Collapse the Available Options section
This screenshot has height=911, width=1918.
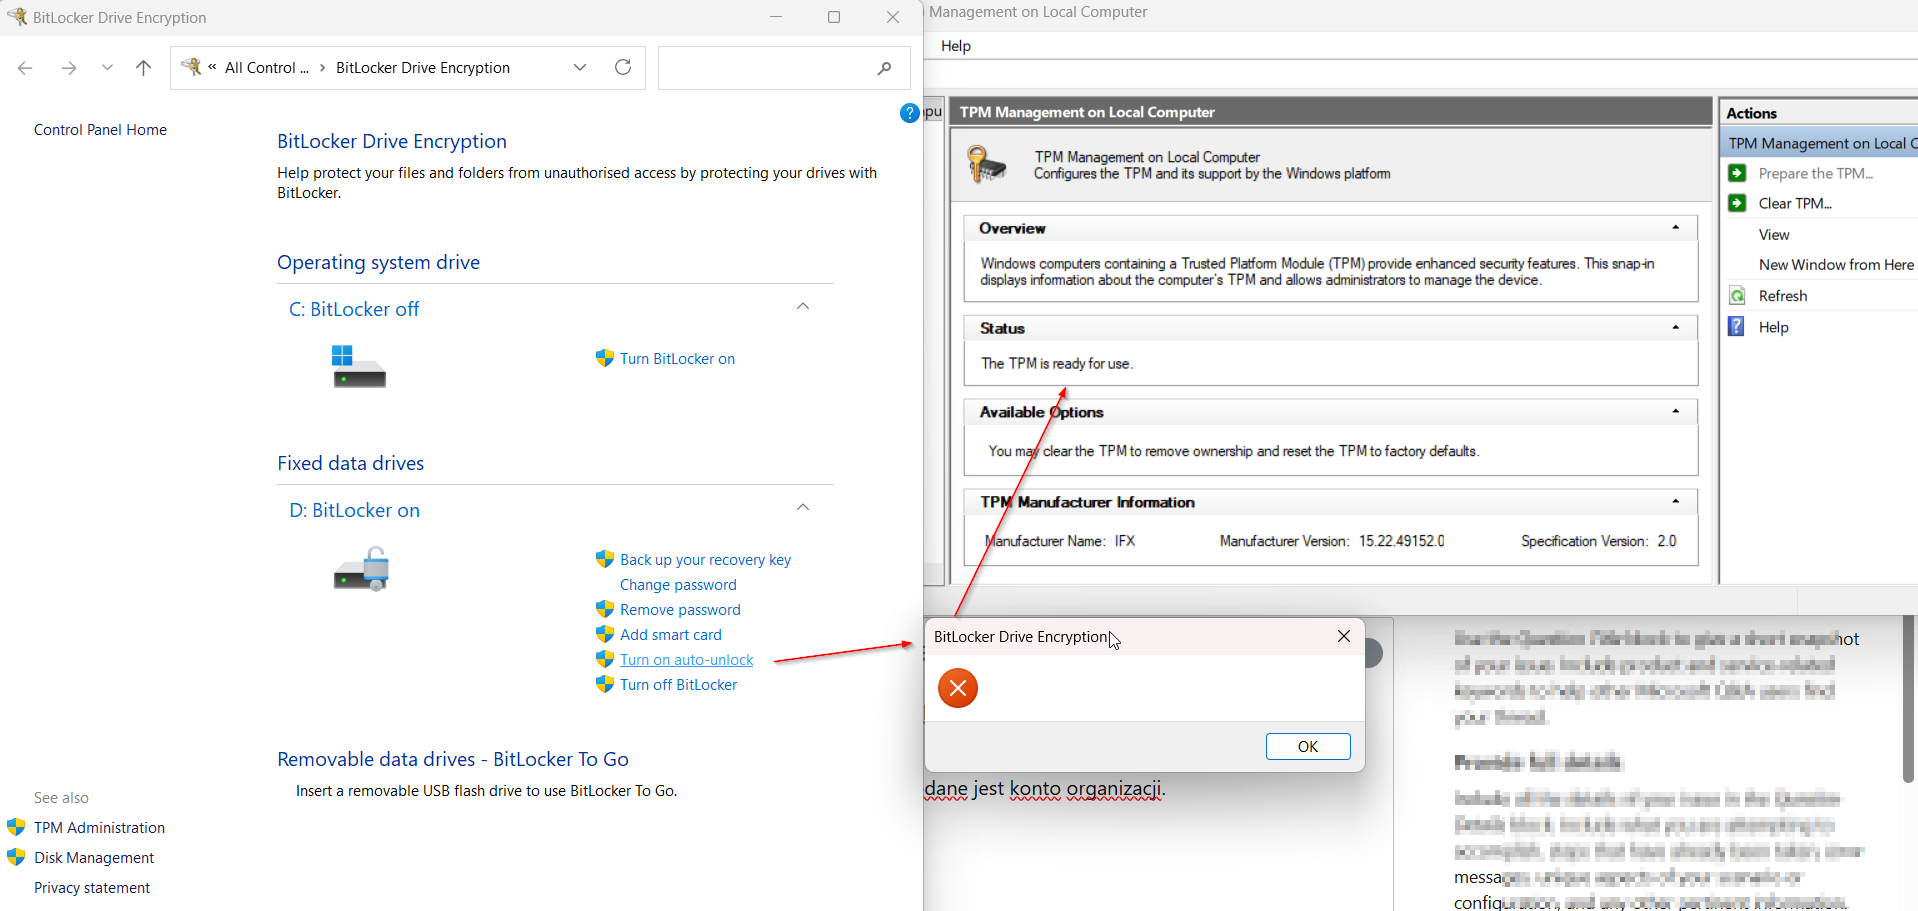1676,412
